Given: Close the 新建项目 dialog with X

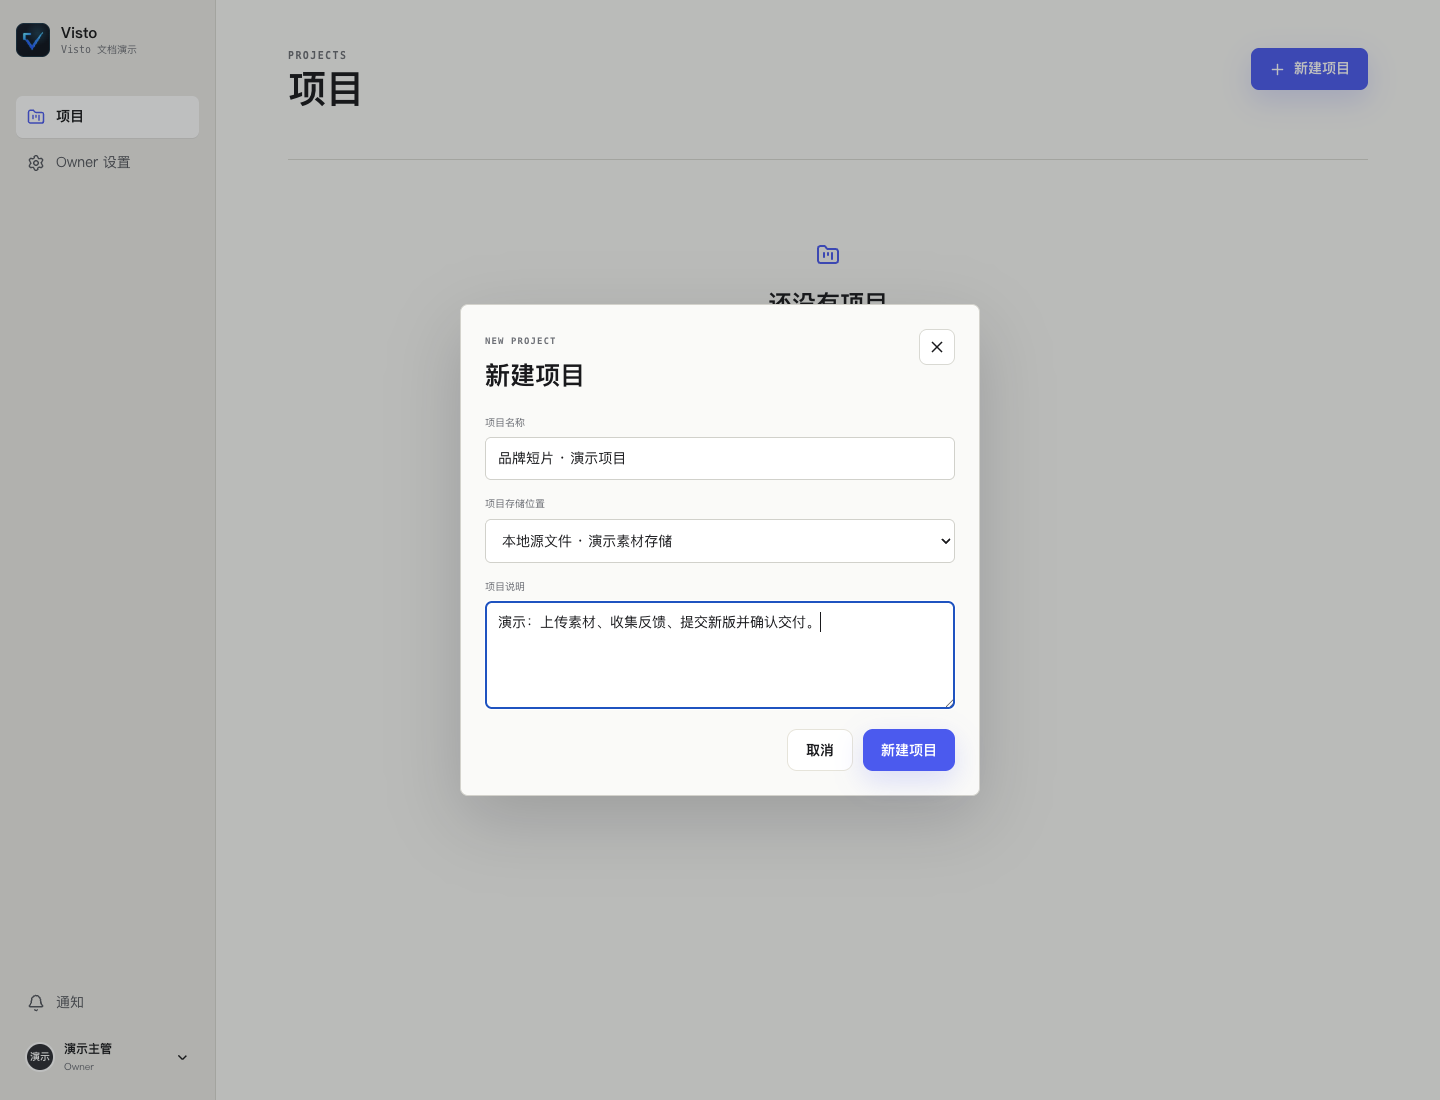Looking at the screenshot, I should pyautogui.click(x=937, y=347).
